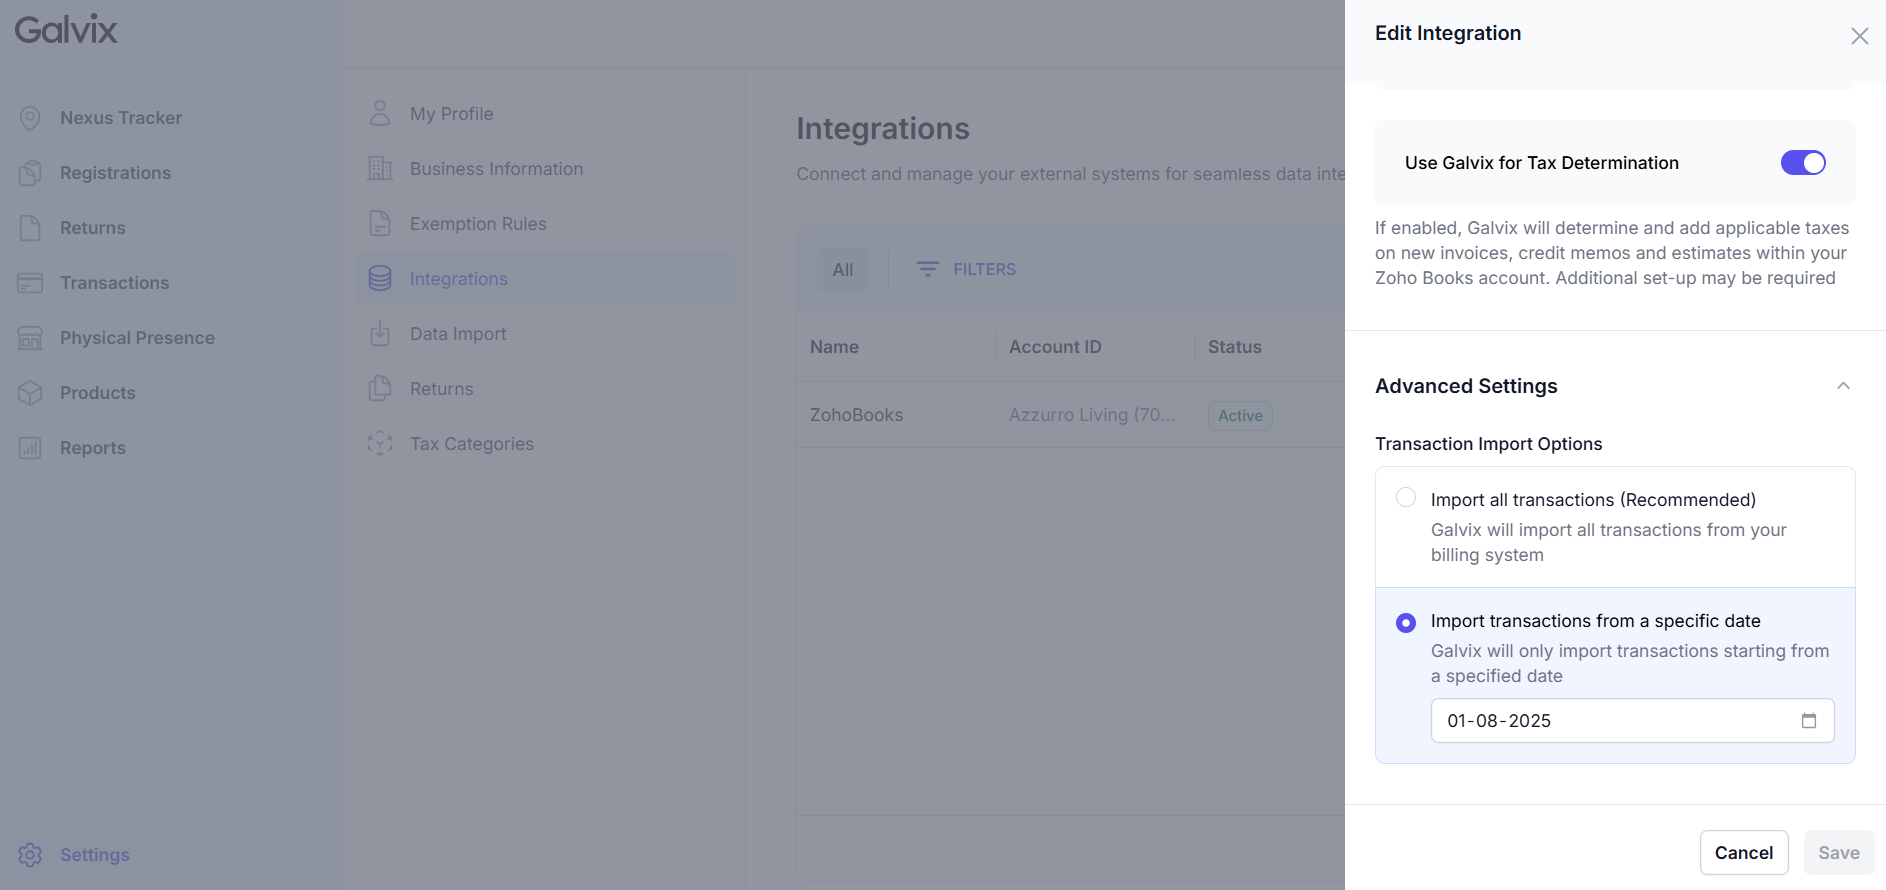The image size is (1886, 890).
Task: Open the FILTERS dropdown
Action: 966,270
